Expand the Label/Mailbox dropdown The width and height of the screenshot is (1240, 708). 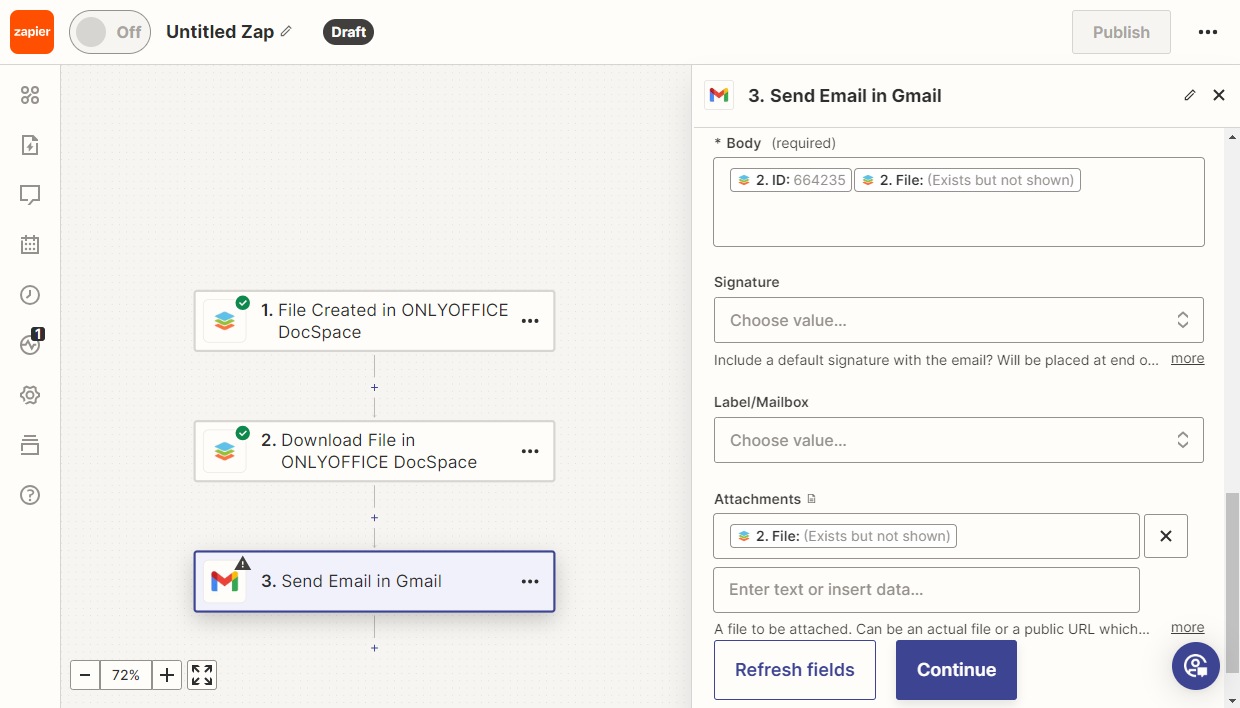pyautogui.click(x=958, y=440)
